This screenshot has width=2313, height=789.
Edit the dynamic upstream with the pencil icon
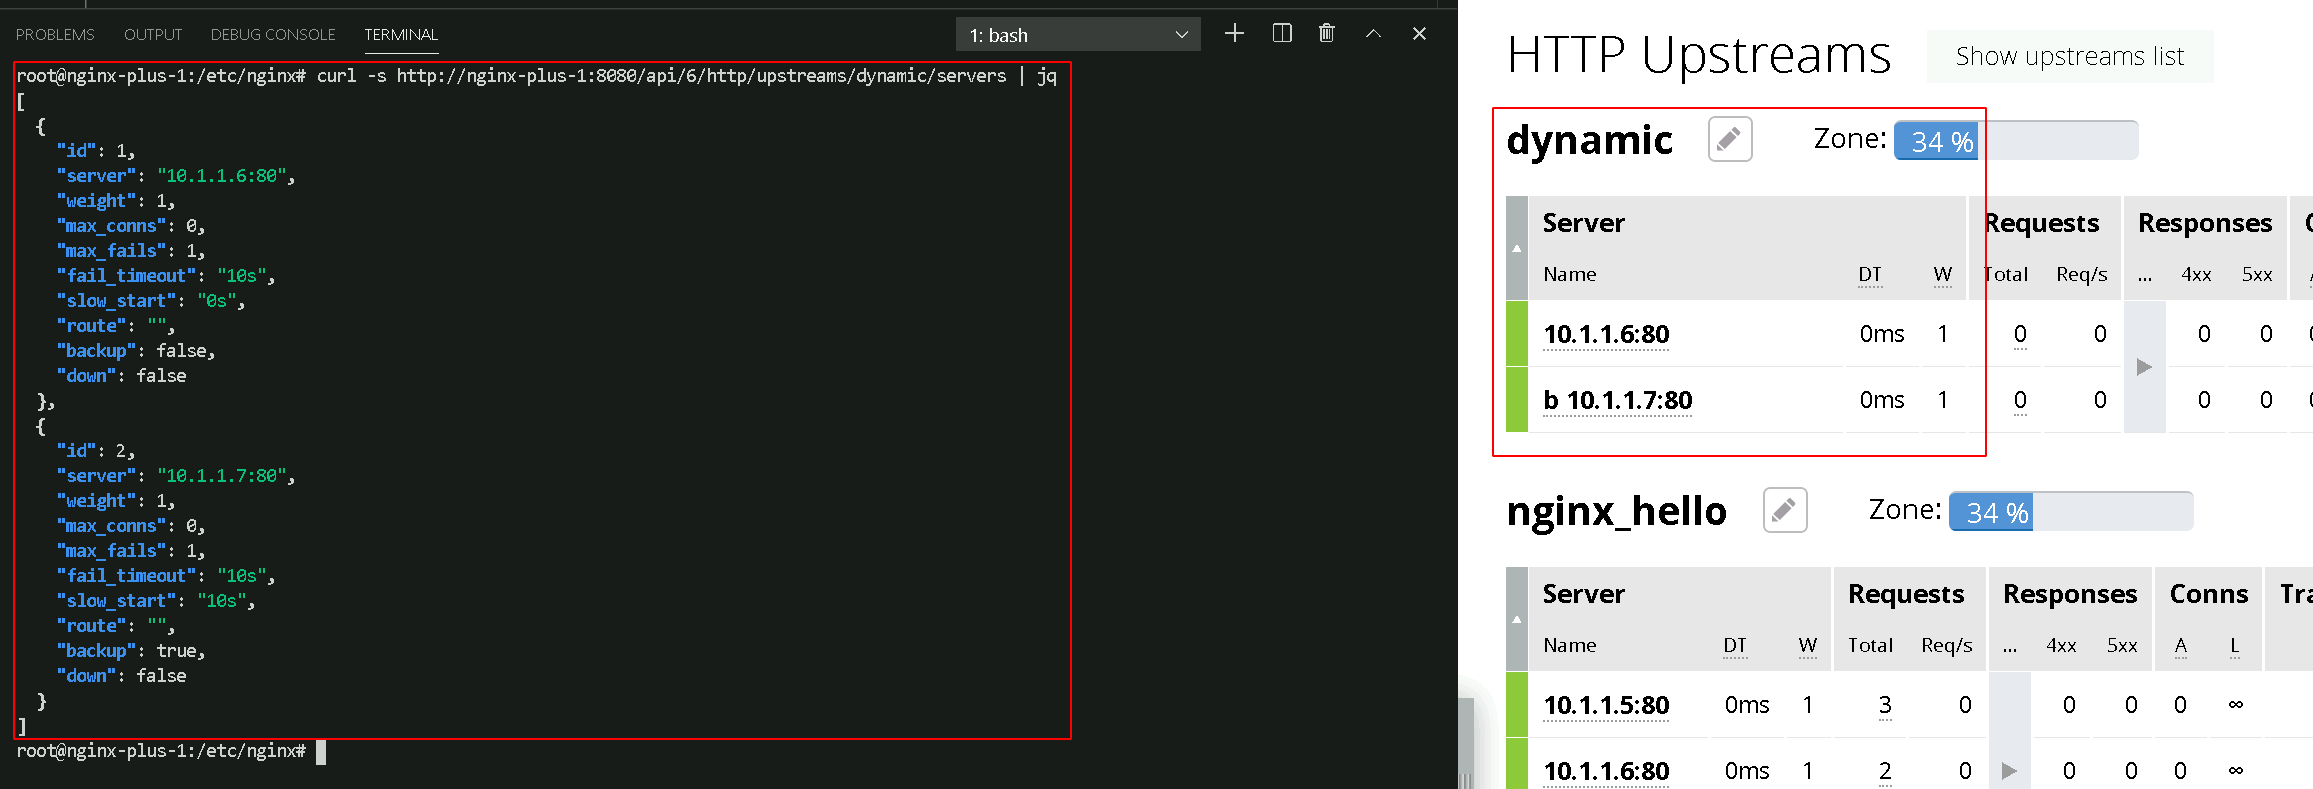point(1730,139)
